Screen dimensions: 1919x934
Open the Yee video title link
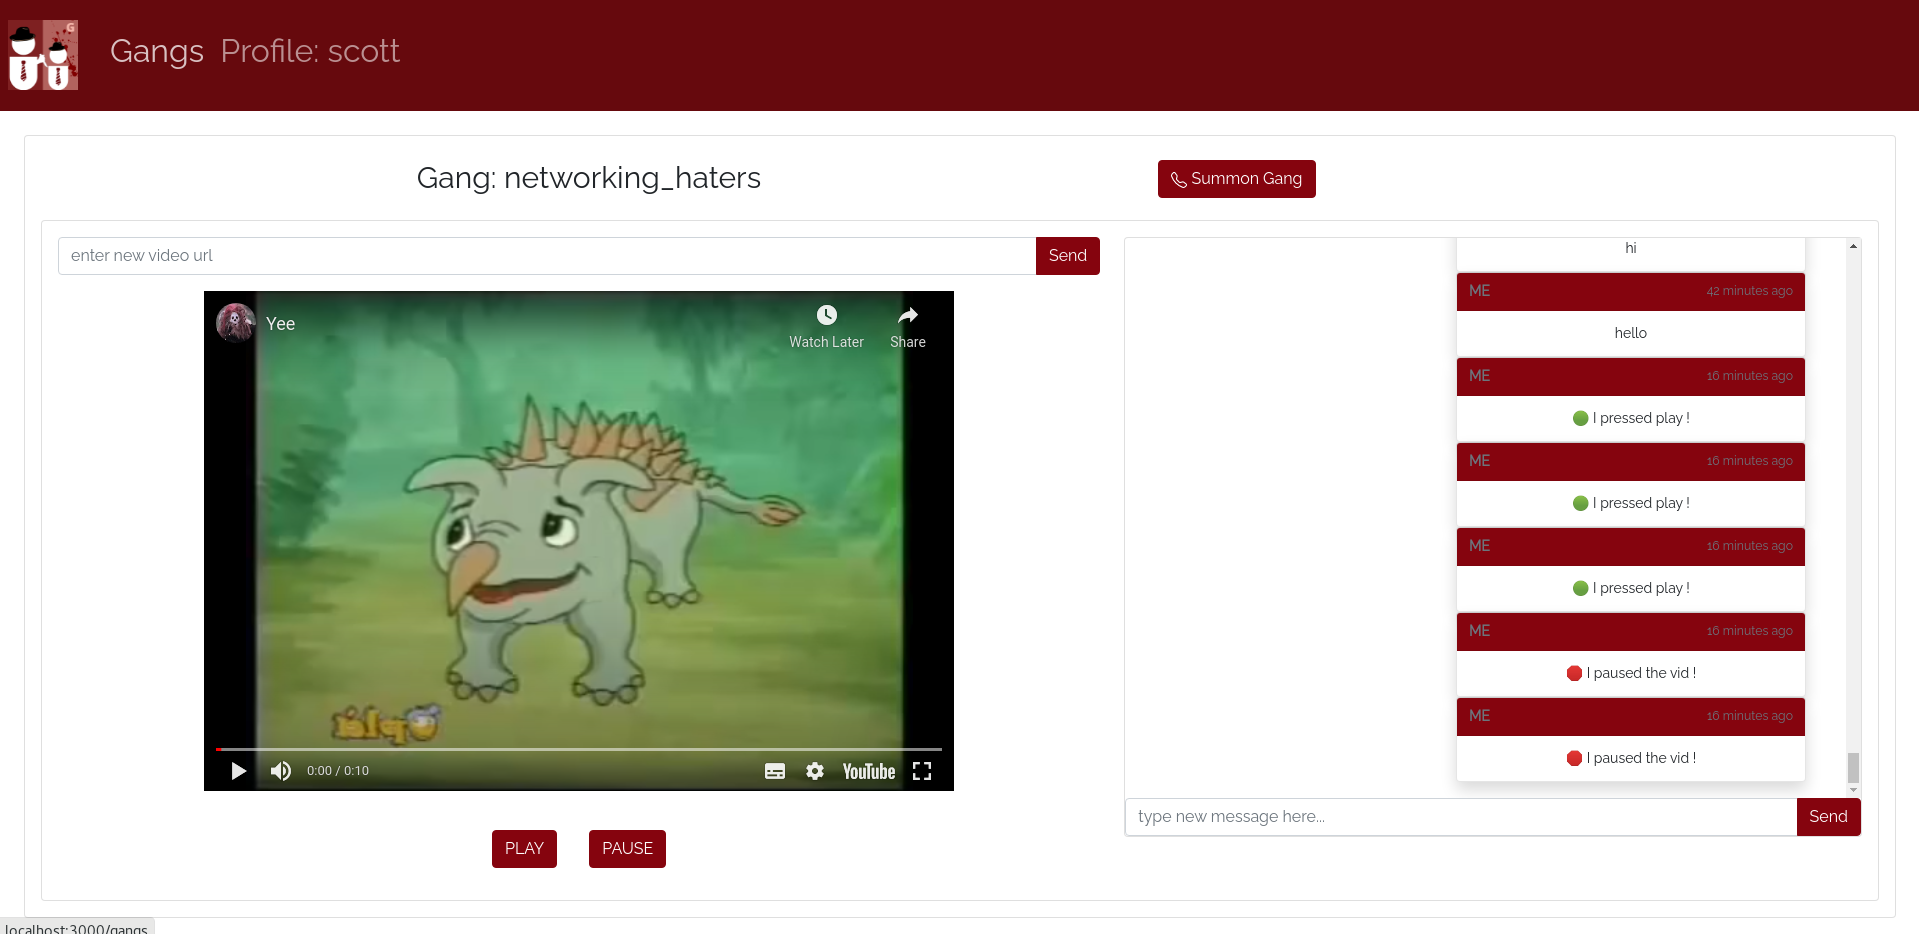(x=281, y=324)
